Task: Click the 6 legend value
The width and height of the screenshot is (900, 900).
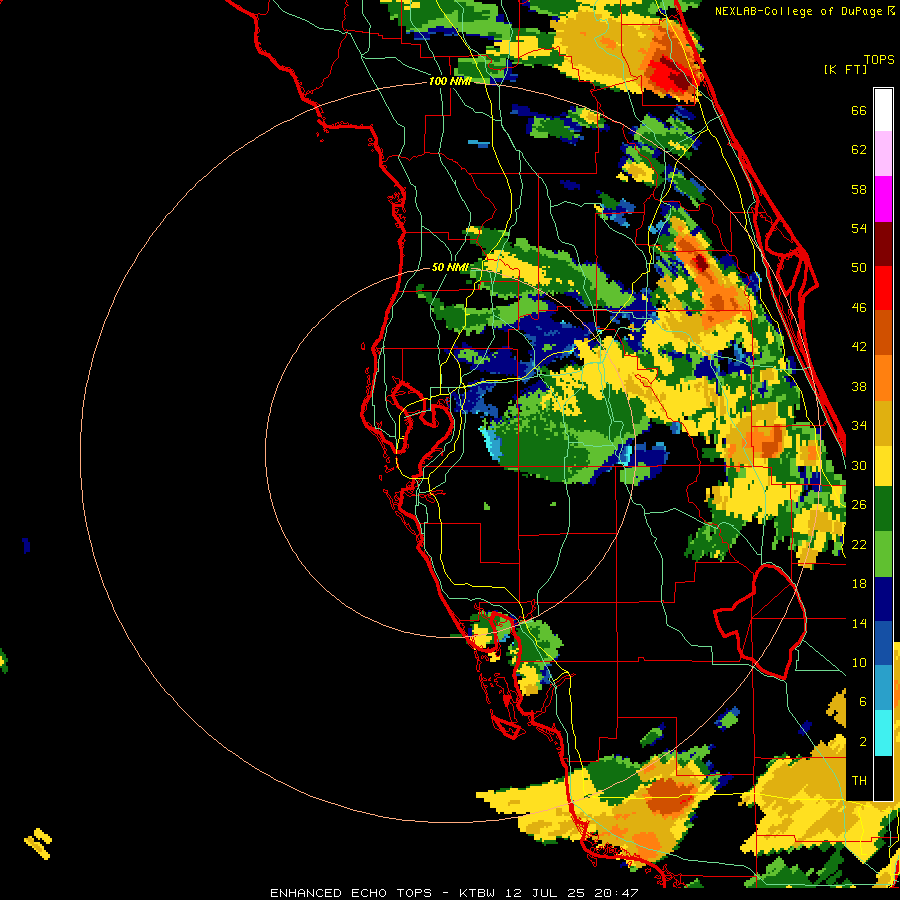Action: 863,702
